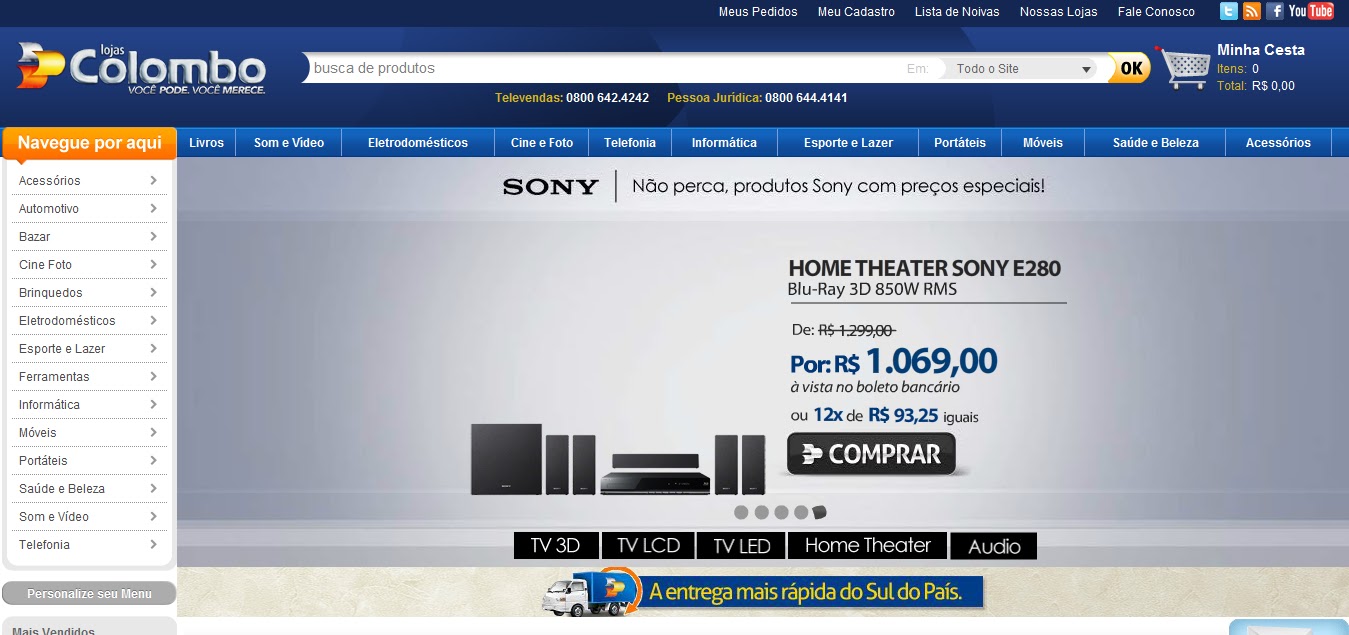This screenshot has height=635, width=1349.
Task: Open the Todo o Site dropdown
Action: [1021, 69]
